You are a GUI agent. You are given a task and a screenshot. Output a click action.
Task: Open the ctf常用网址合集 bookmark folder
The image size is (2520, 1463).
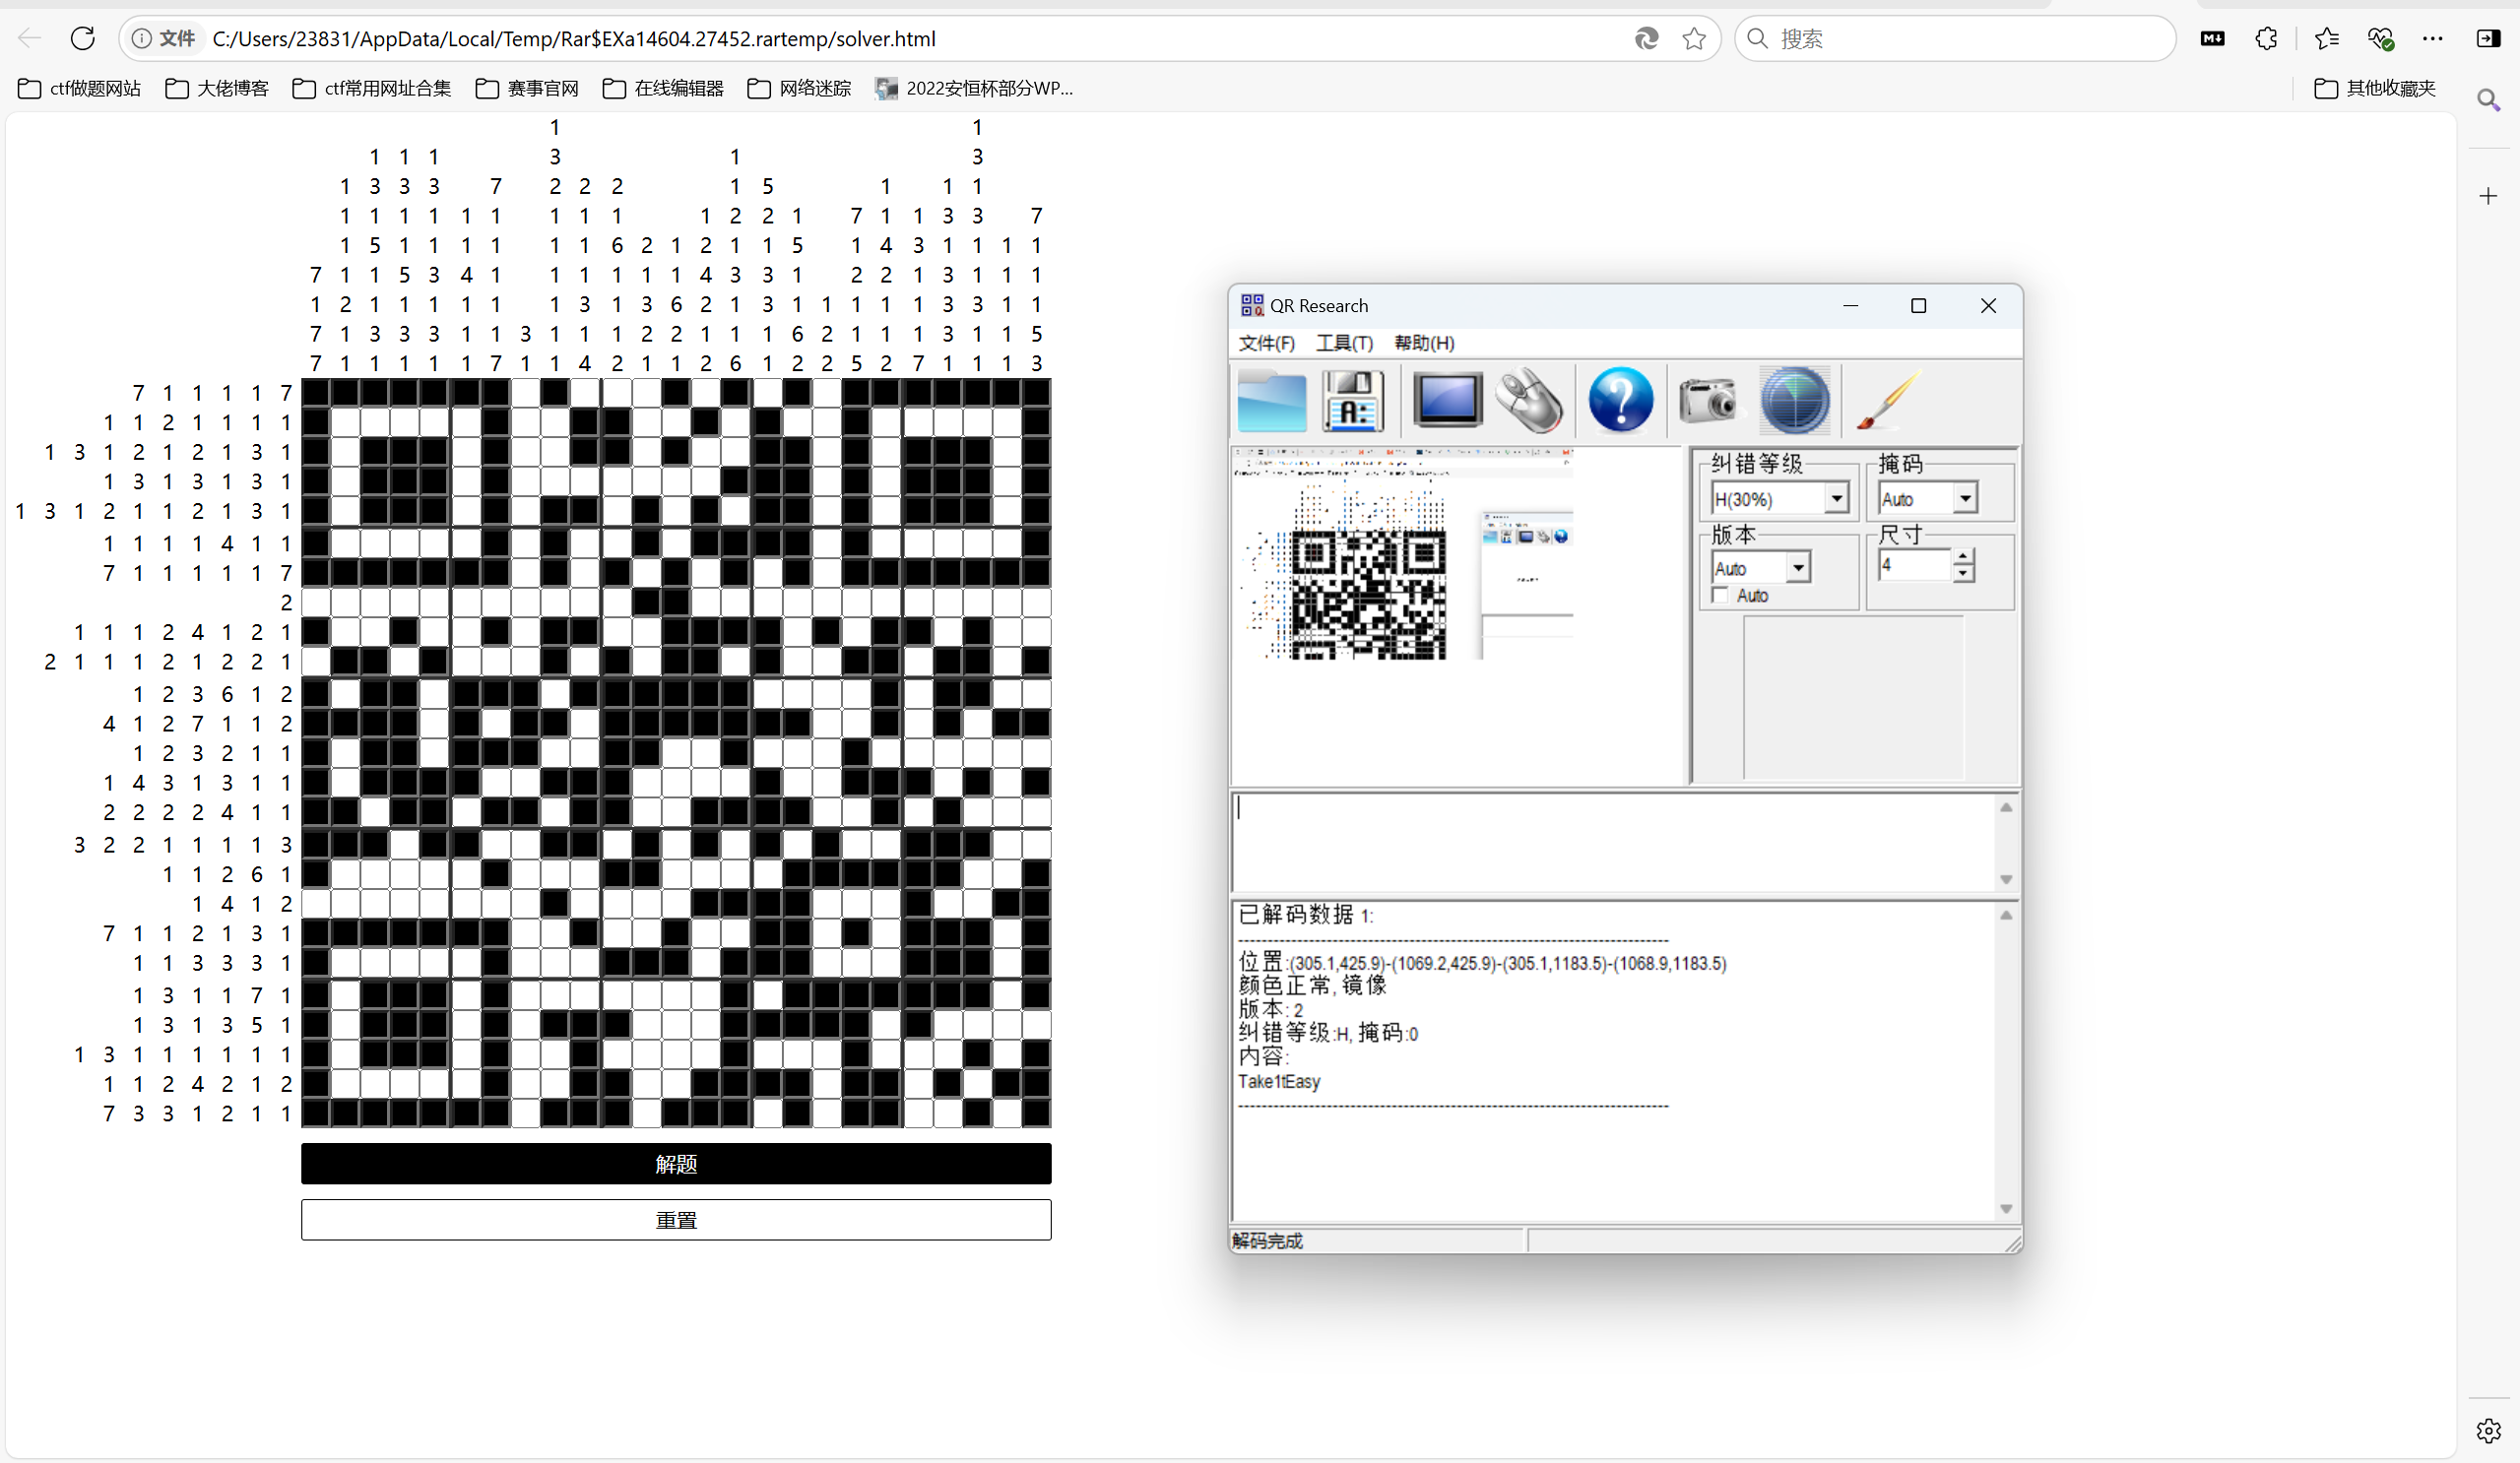click(x=372, y=88)
